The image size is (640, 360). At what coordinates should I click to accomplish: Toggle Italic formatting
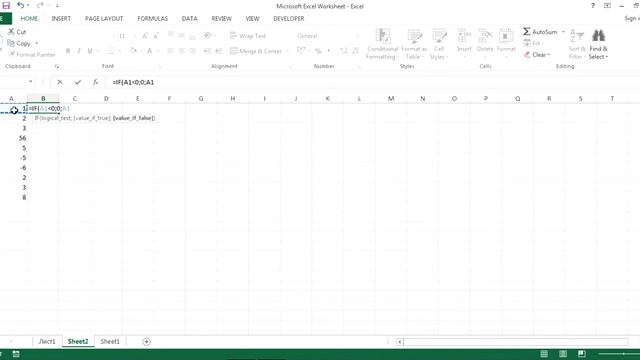(x=79, y=51)
